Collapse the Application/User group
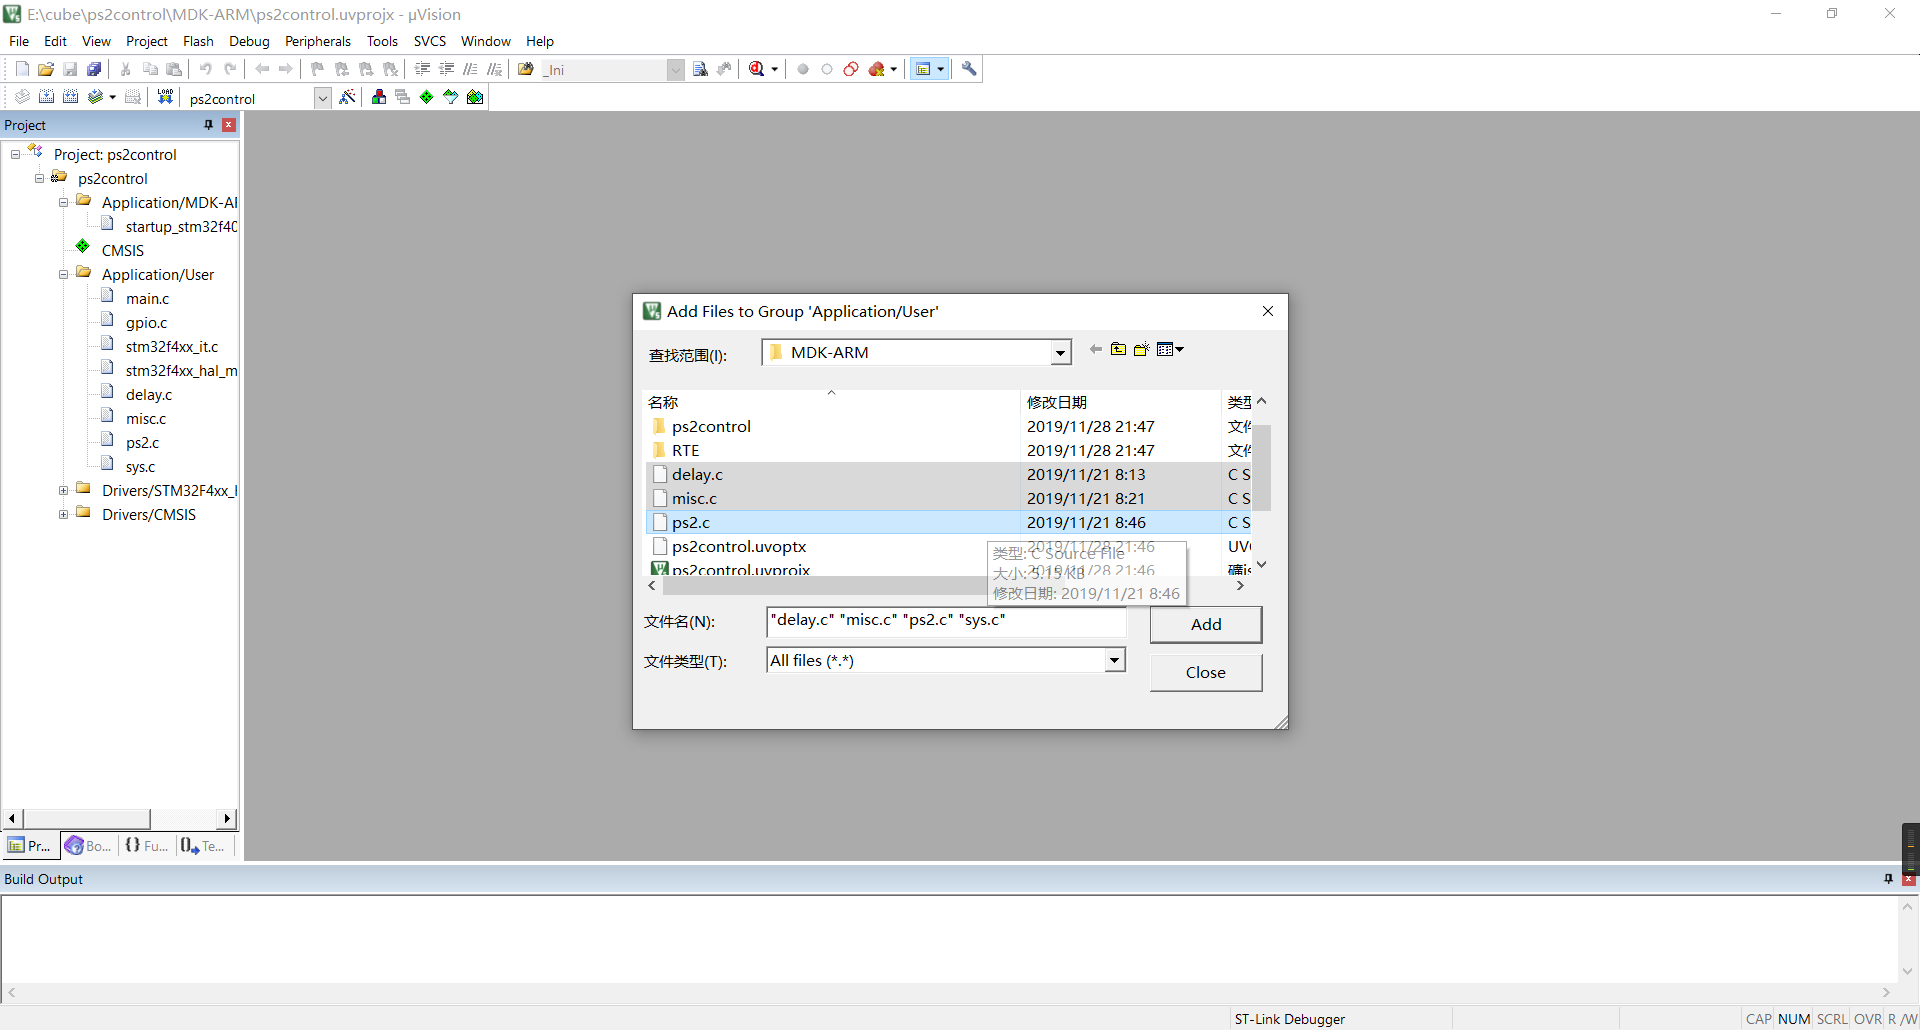Screen dimensions: 1920x1030 tap(63, 274)
